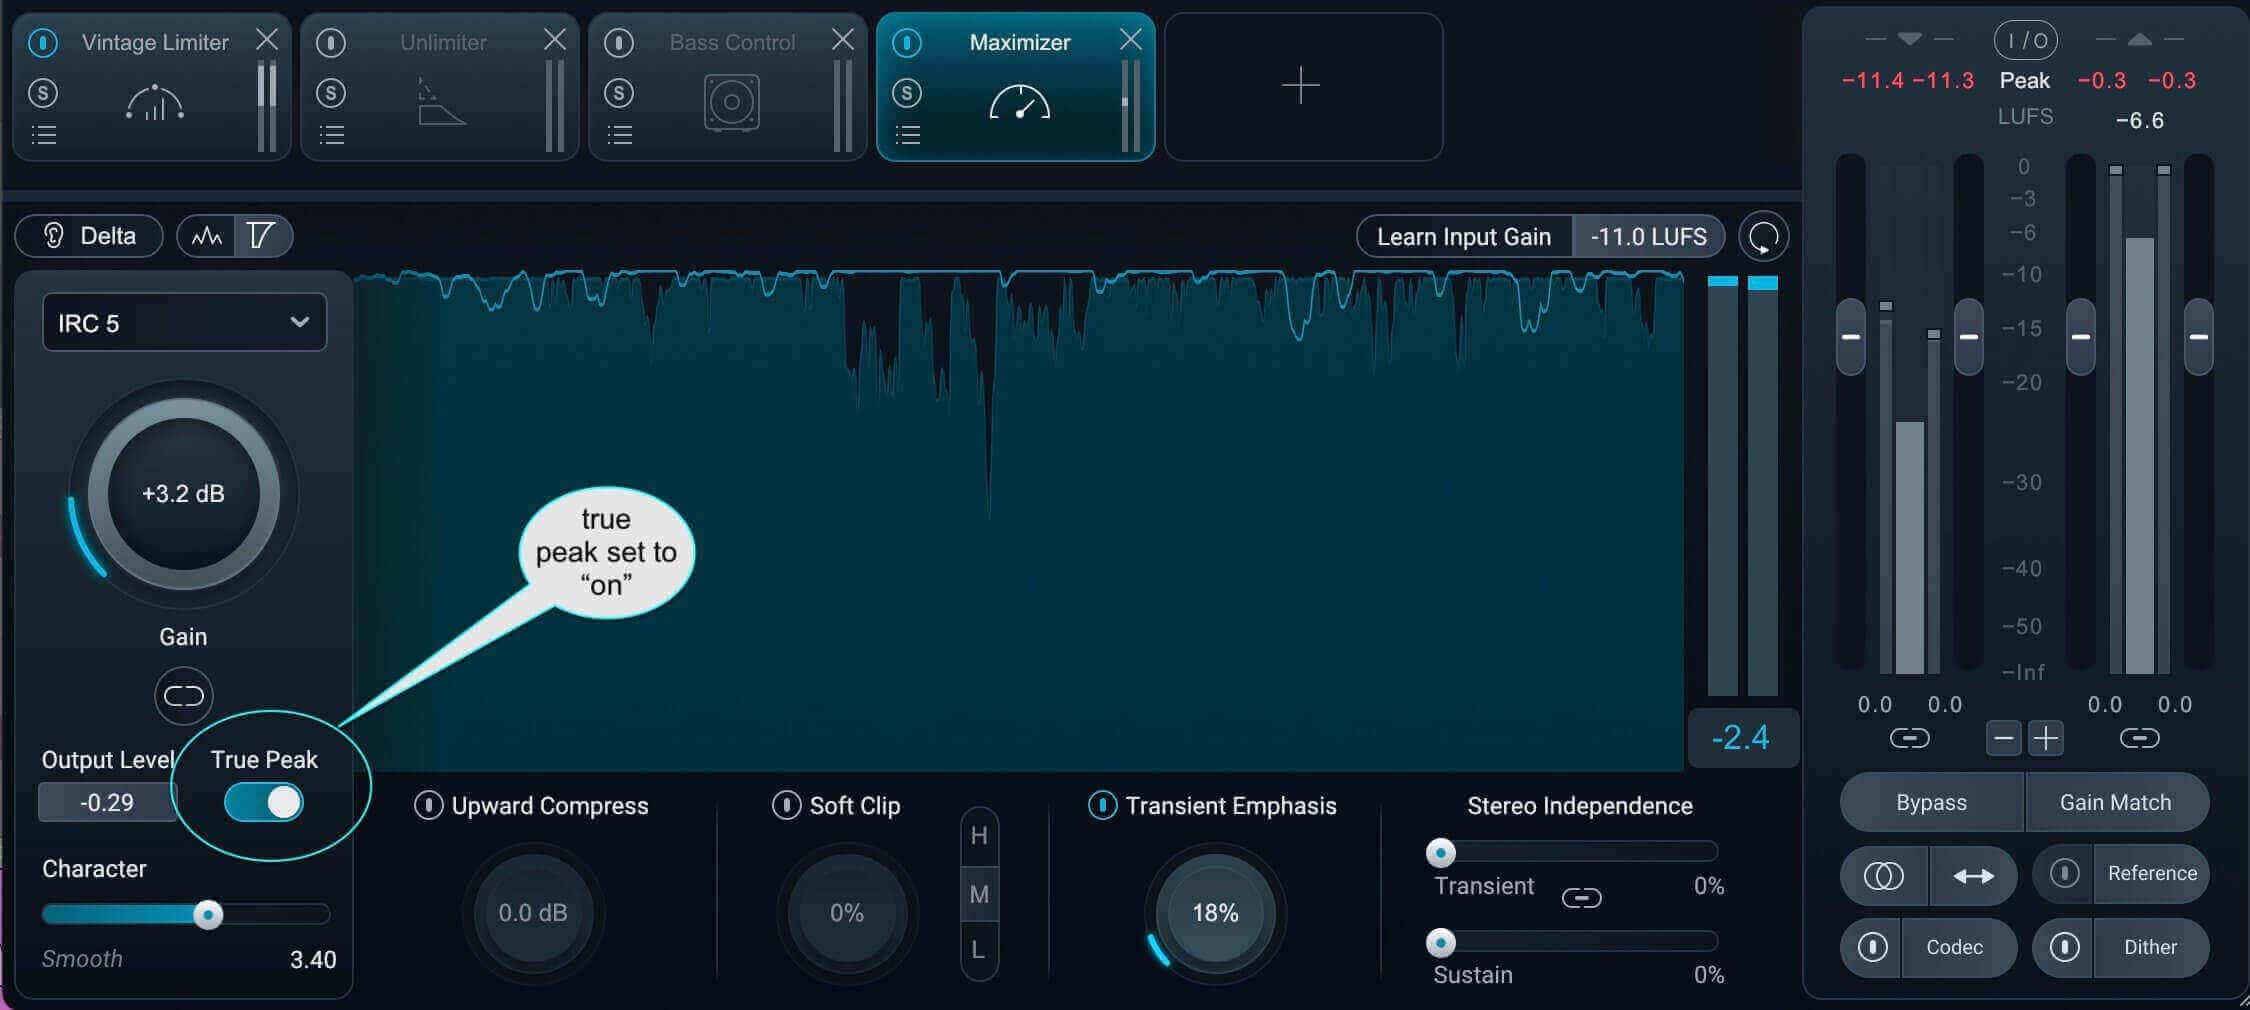The image size is (2250, 1010).
Task: Solo the Unlimiter module
Action: (331, 93)
